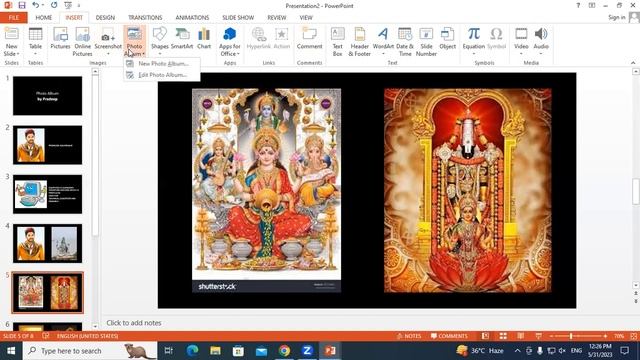This screenshot has height=360, width=640.
Task: Open Screenshot dropdown arrow
Action: 108,54
